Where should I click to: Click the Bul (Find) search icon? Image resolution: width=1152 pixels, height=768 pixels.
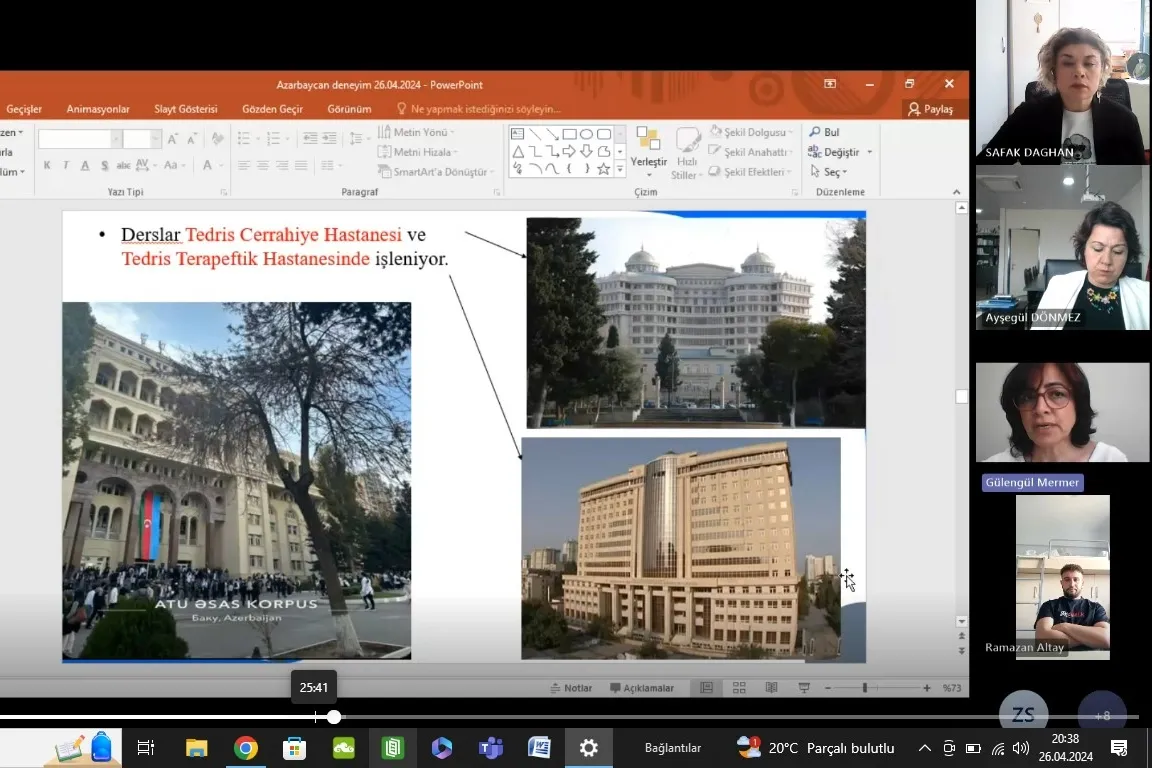(815, 132)
